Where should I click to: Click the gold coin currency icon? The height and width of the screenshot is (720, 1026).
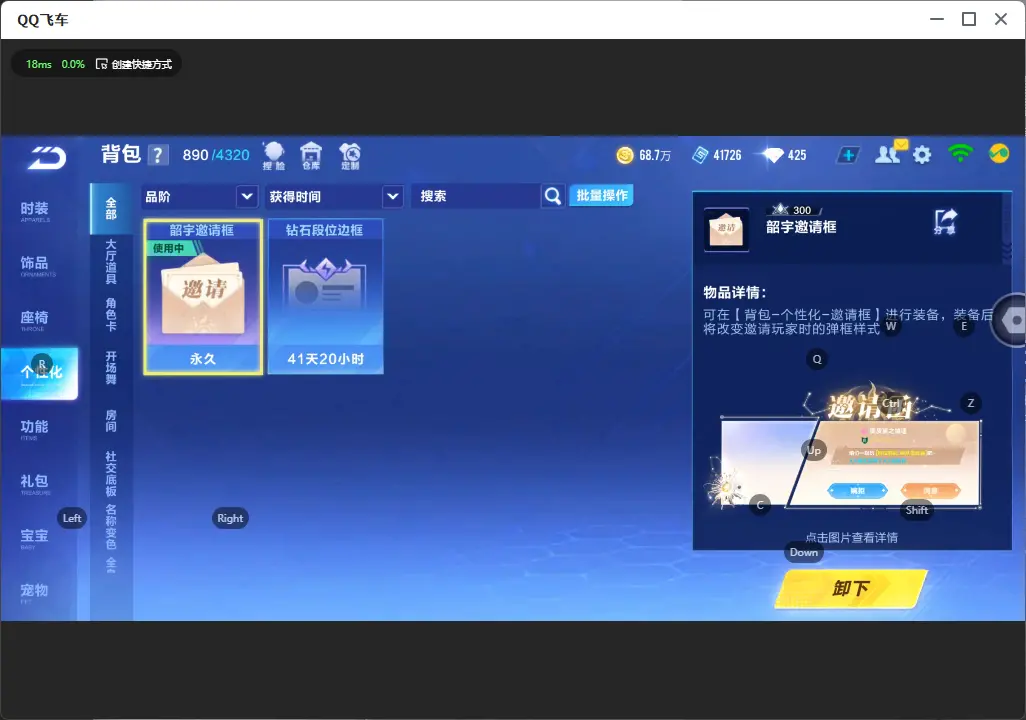[625, 155]
